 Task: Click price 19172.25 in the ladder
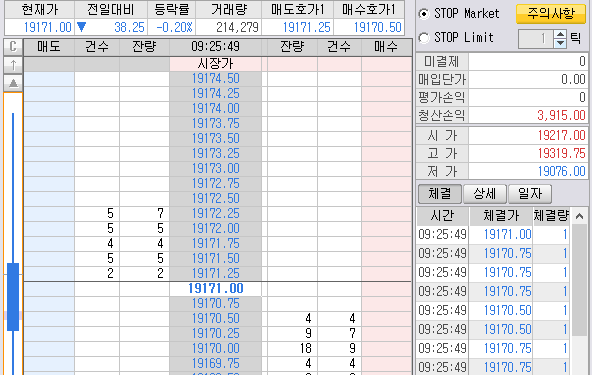216,214
